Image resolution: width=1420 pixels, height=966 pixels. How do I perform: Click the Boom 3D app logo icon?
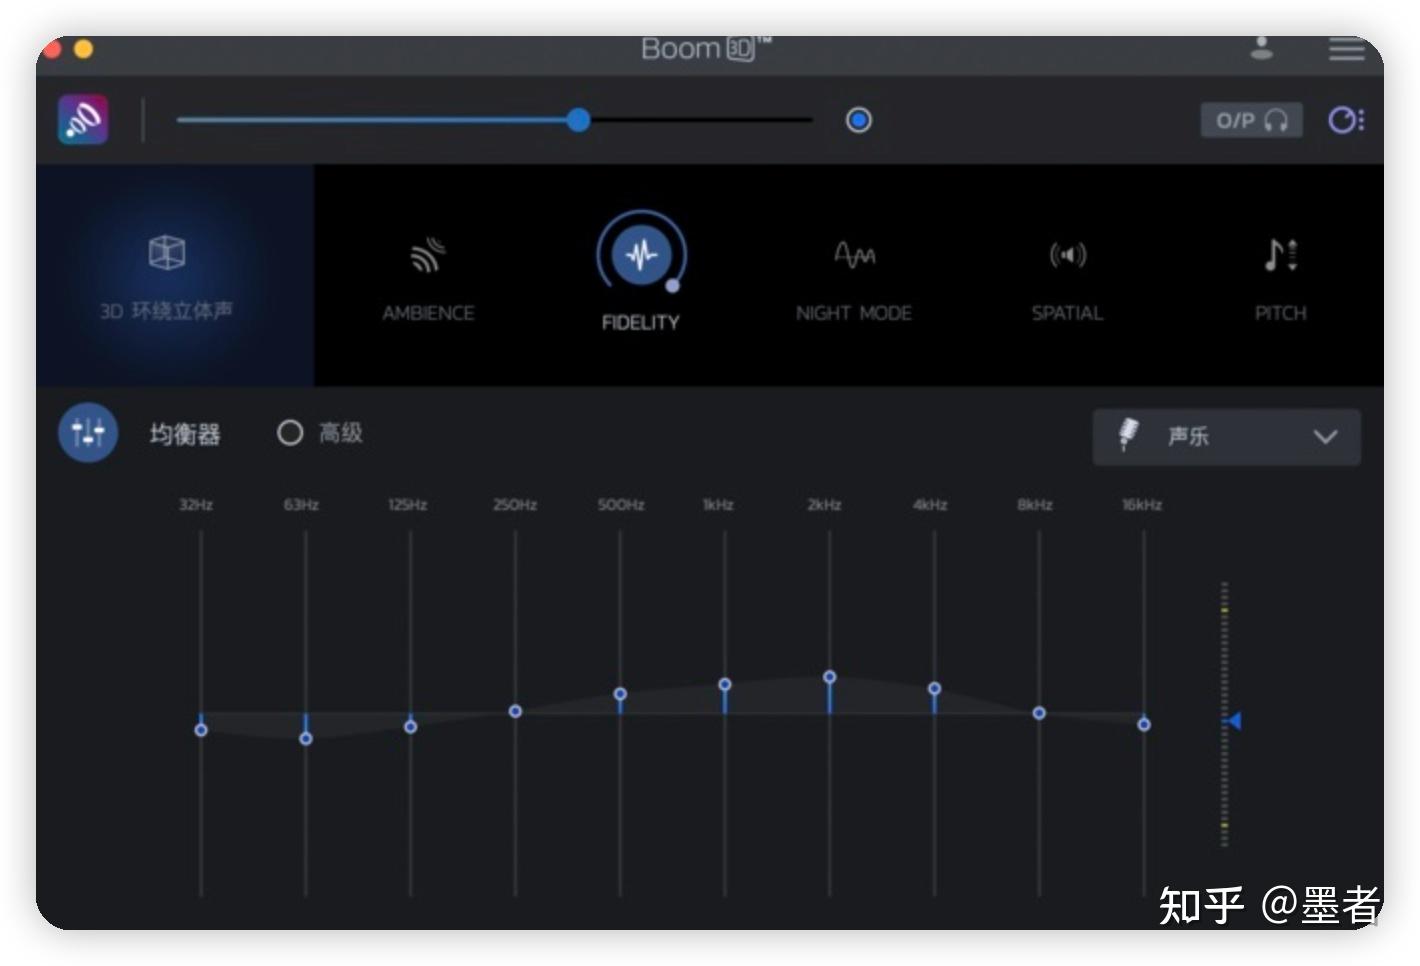(83, 120)
